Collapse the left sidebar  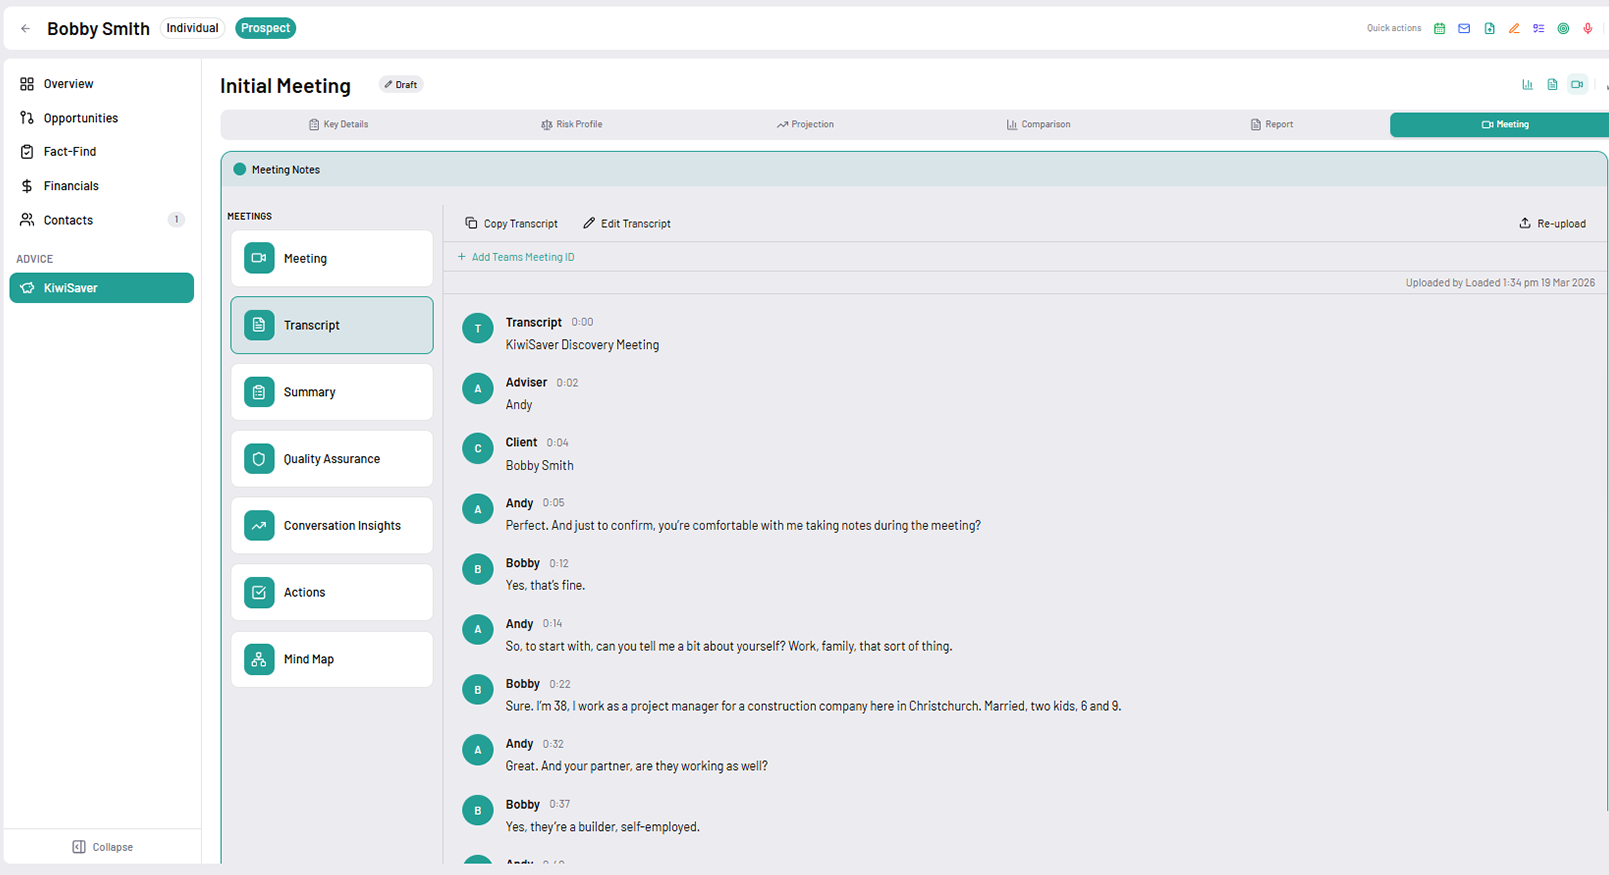click(x=102, y=847)
